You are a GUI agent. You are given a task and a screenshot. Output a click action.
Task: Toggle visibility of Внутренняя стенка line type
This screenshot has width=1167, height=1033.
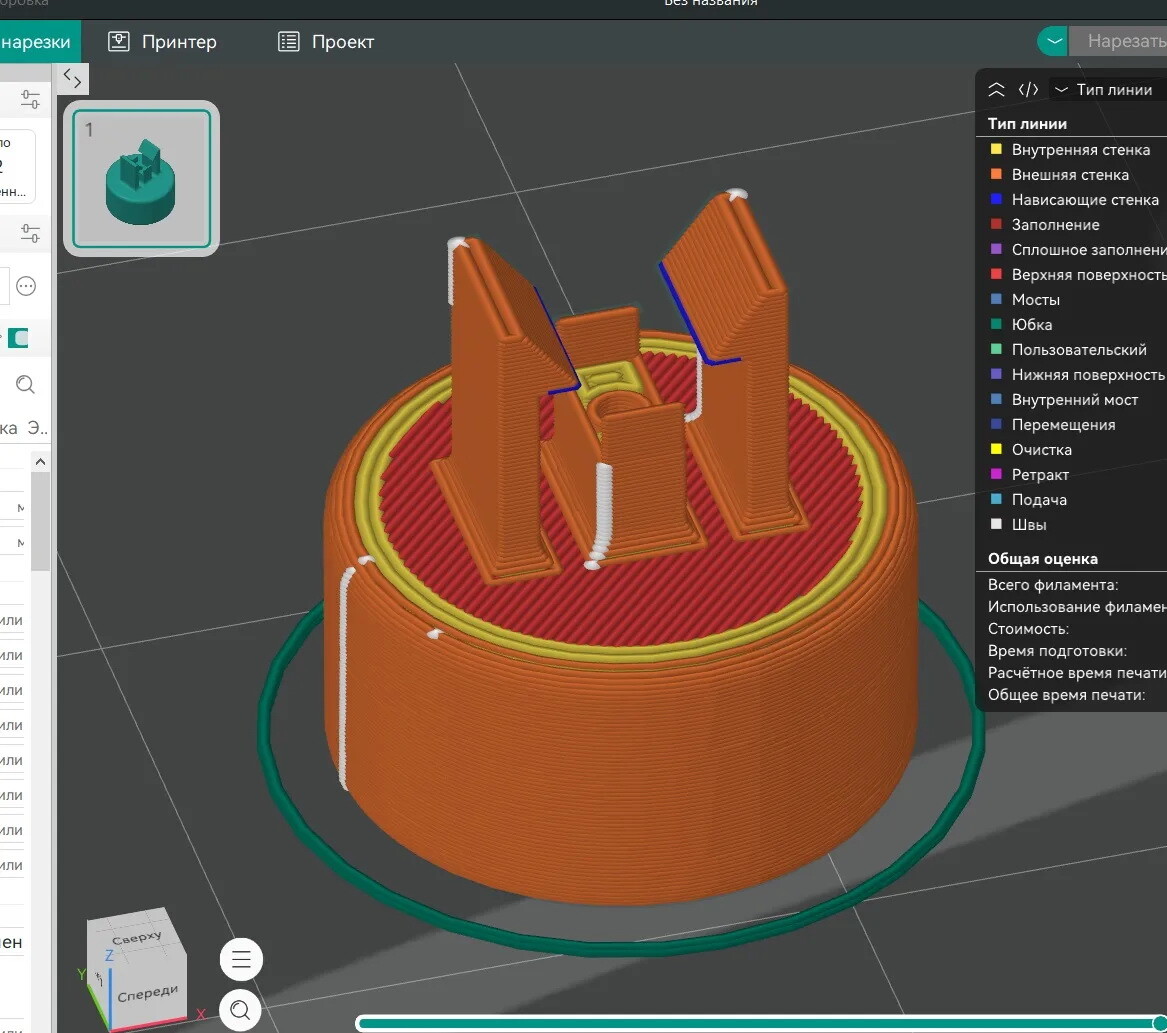point(1080,150)
